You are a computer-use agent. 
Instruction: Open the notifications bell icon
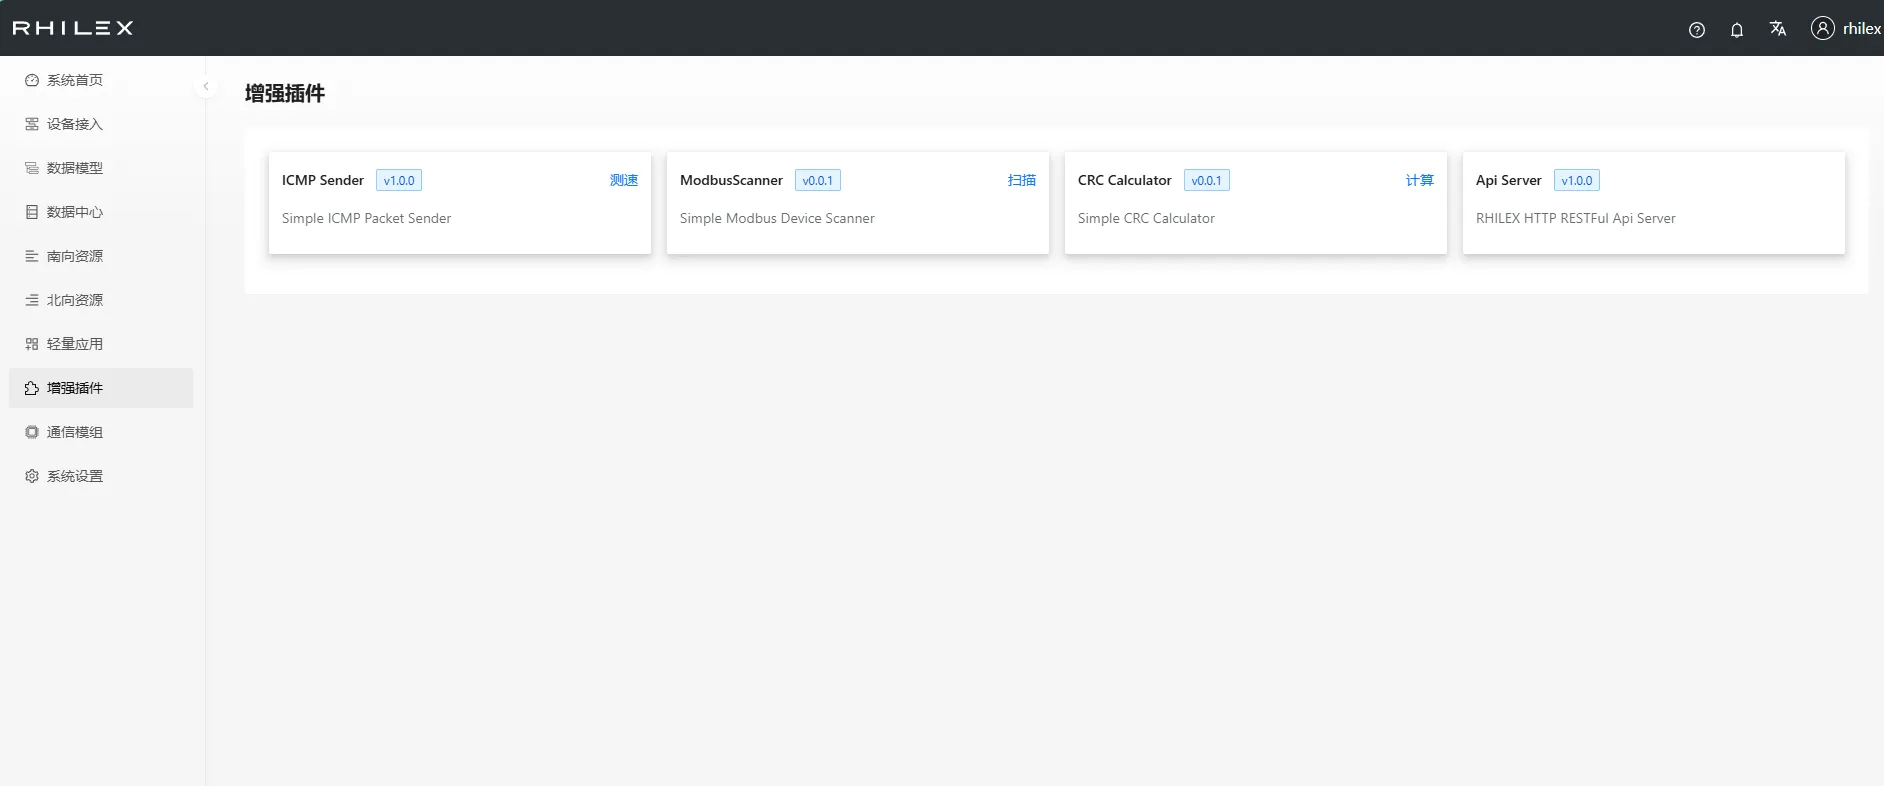[x=1737, y=30]
